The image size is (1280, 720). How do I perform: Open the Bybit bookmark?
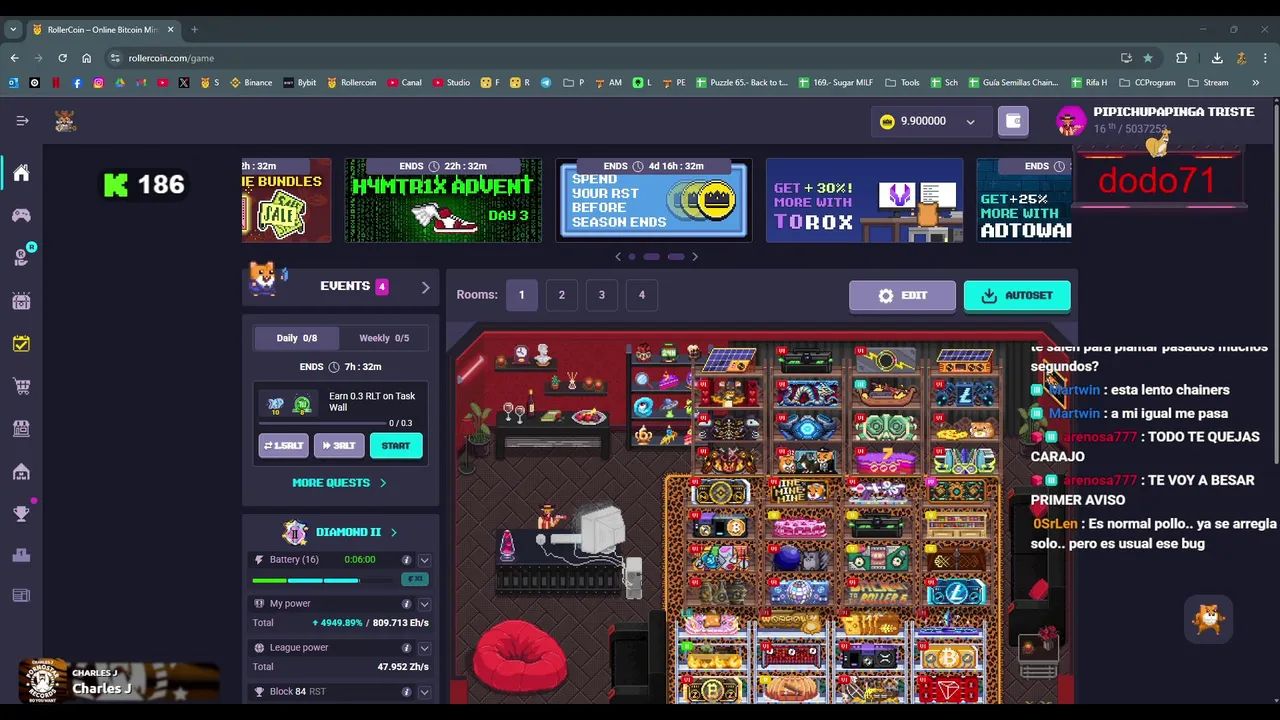pos(300,83)
